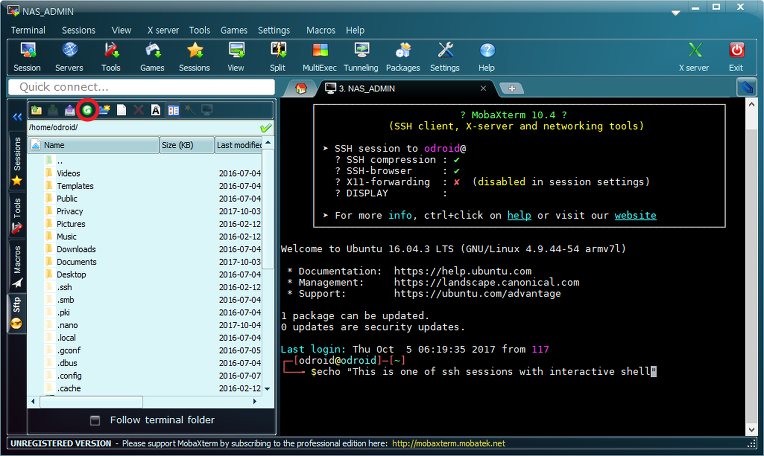764x456 pixels.
Task: Click the /home/odroid/ path field
Action: click(x=143, y=128)
